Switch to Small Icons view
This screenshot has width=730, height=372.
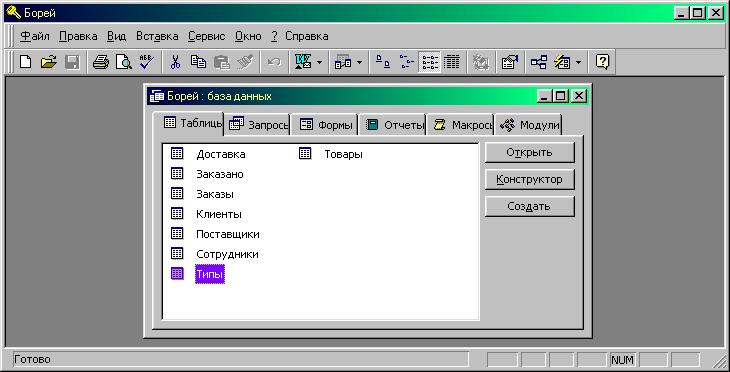[406, 62]
